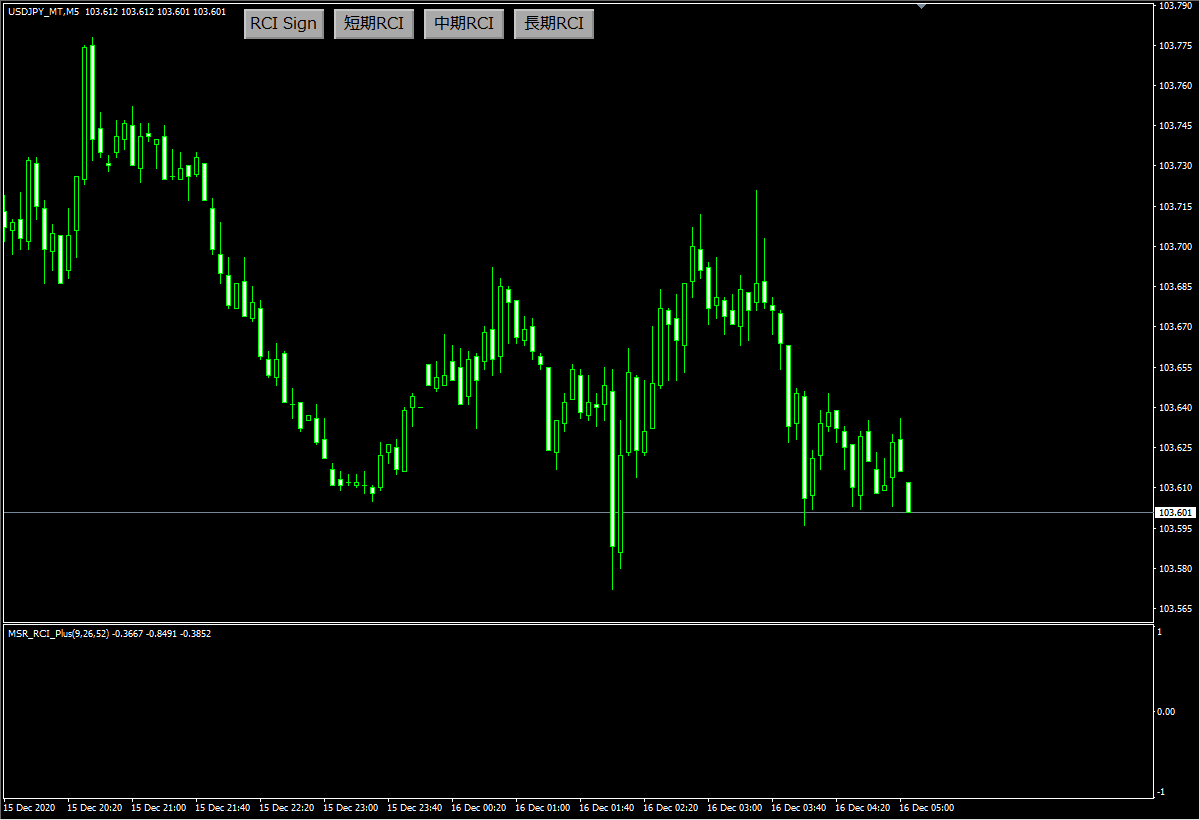The width and height of the screenshot is (1200, 820).
Task: Select the current price label 103.601
Action: point(1175,512)
